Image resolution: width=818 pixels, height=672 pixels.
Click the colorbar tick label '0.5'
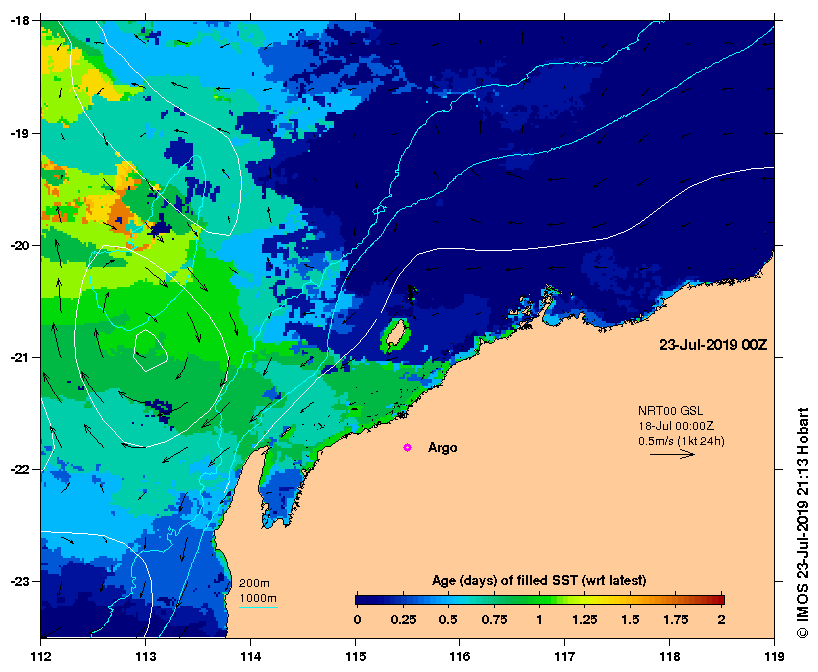448,620
